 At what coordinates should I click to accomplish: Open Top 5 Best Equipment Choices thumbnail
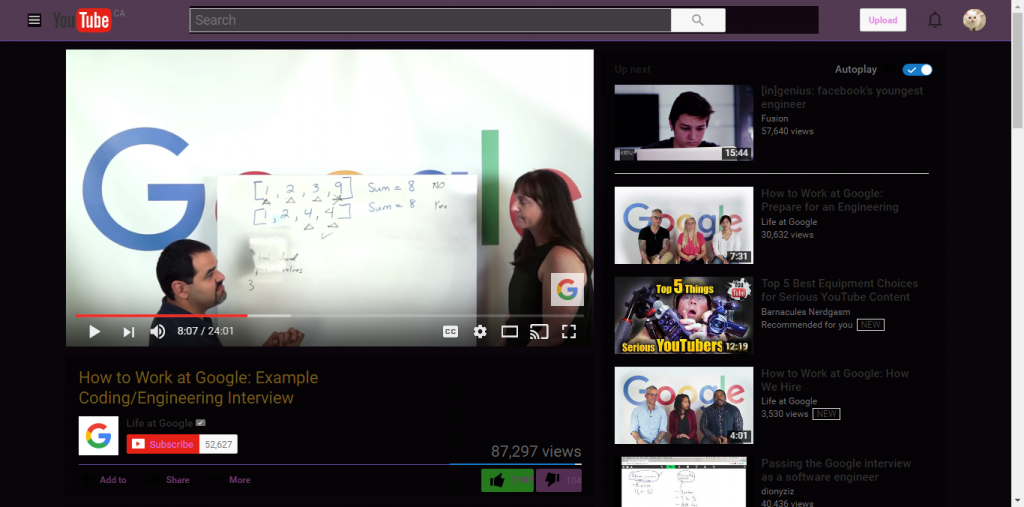[x=684, y=315]
